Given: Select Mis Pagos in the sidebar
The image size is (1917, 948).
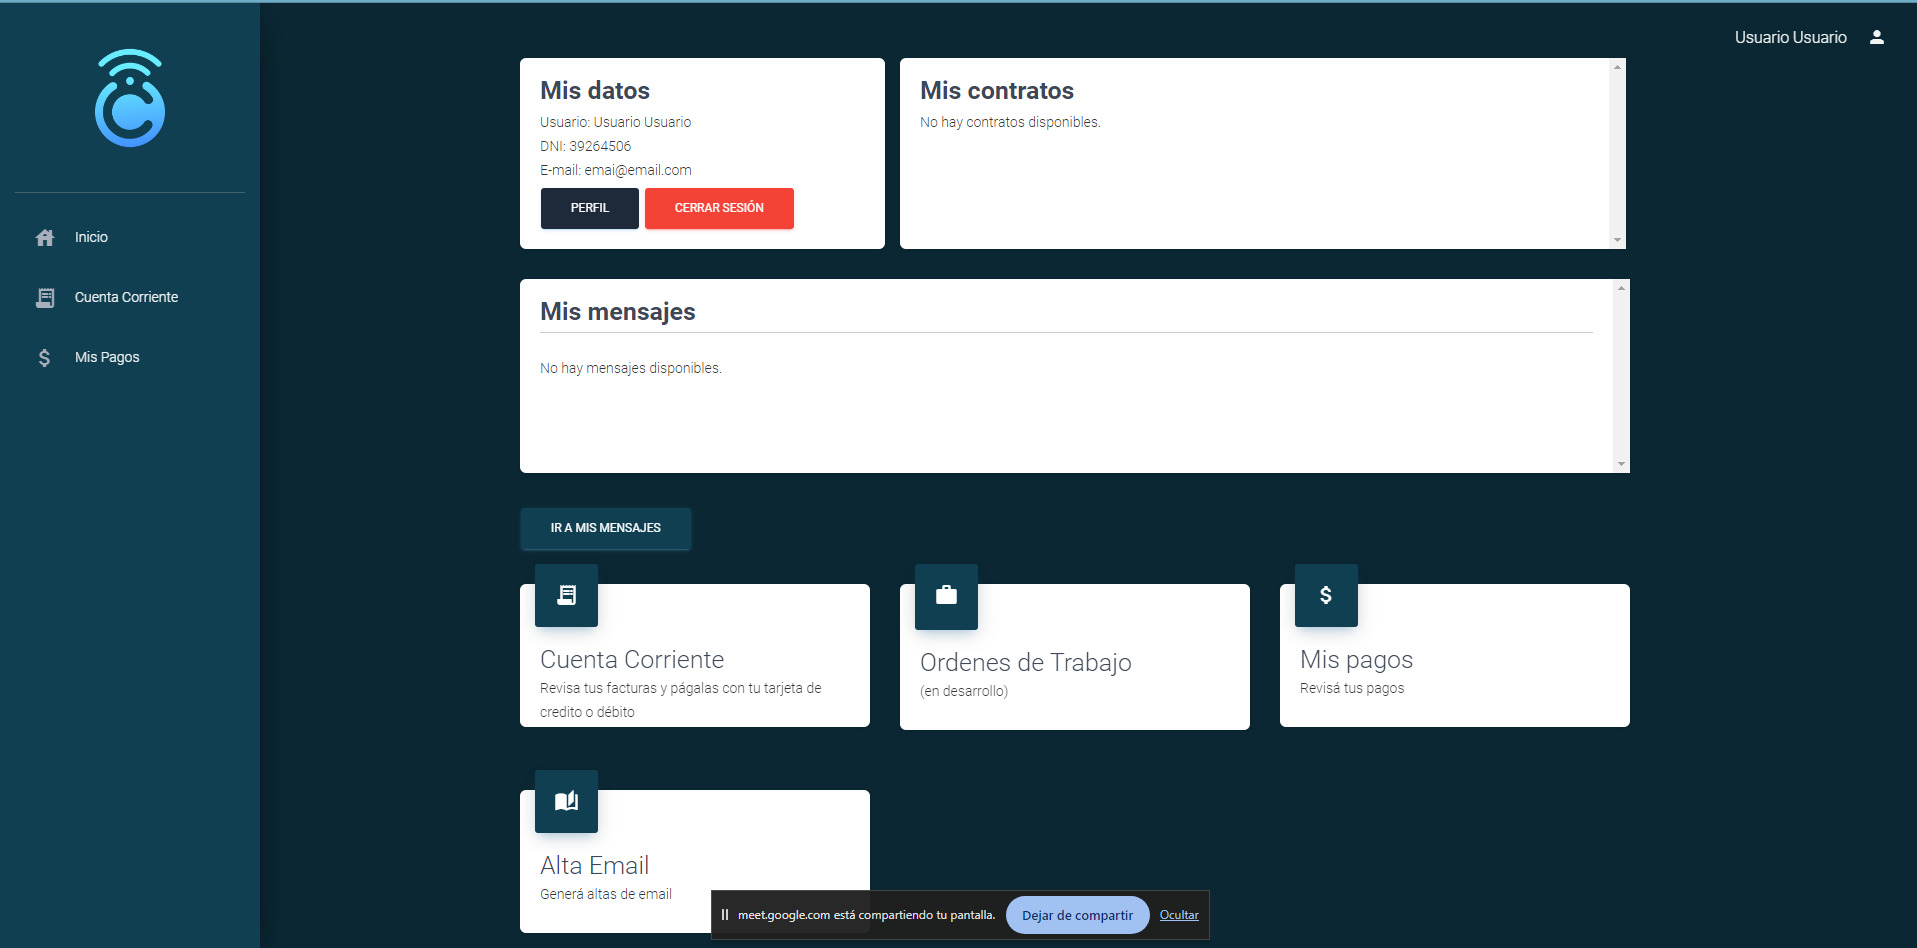Looking at the screenshot, I should tap(107, 358).
